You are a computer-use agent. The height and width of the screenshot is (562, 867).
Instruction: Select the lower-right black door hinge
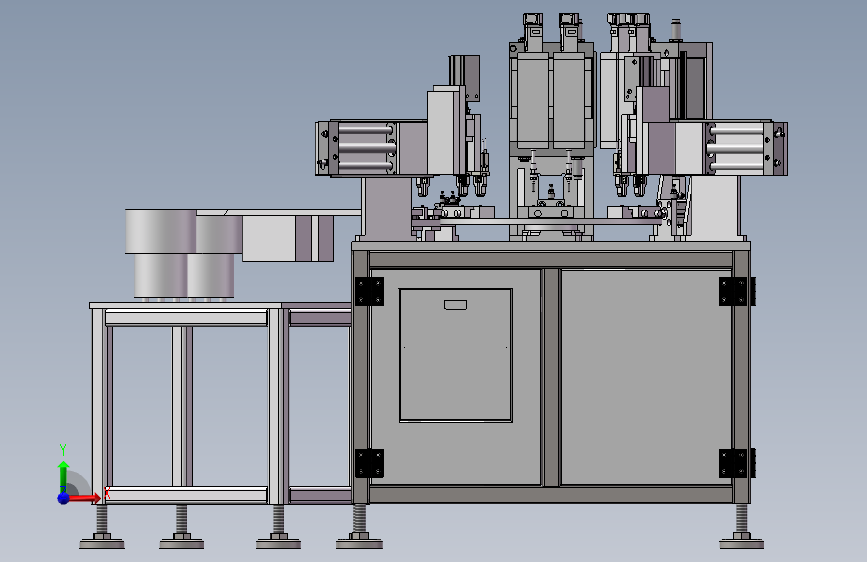click(737, 463)
